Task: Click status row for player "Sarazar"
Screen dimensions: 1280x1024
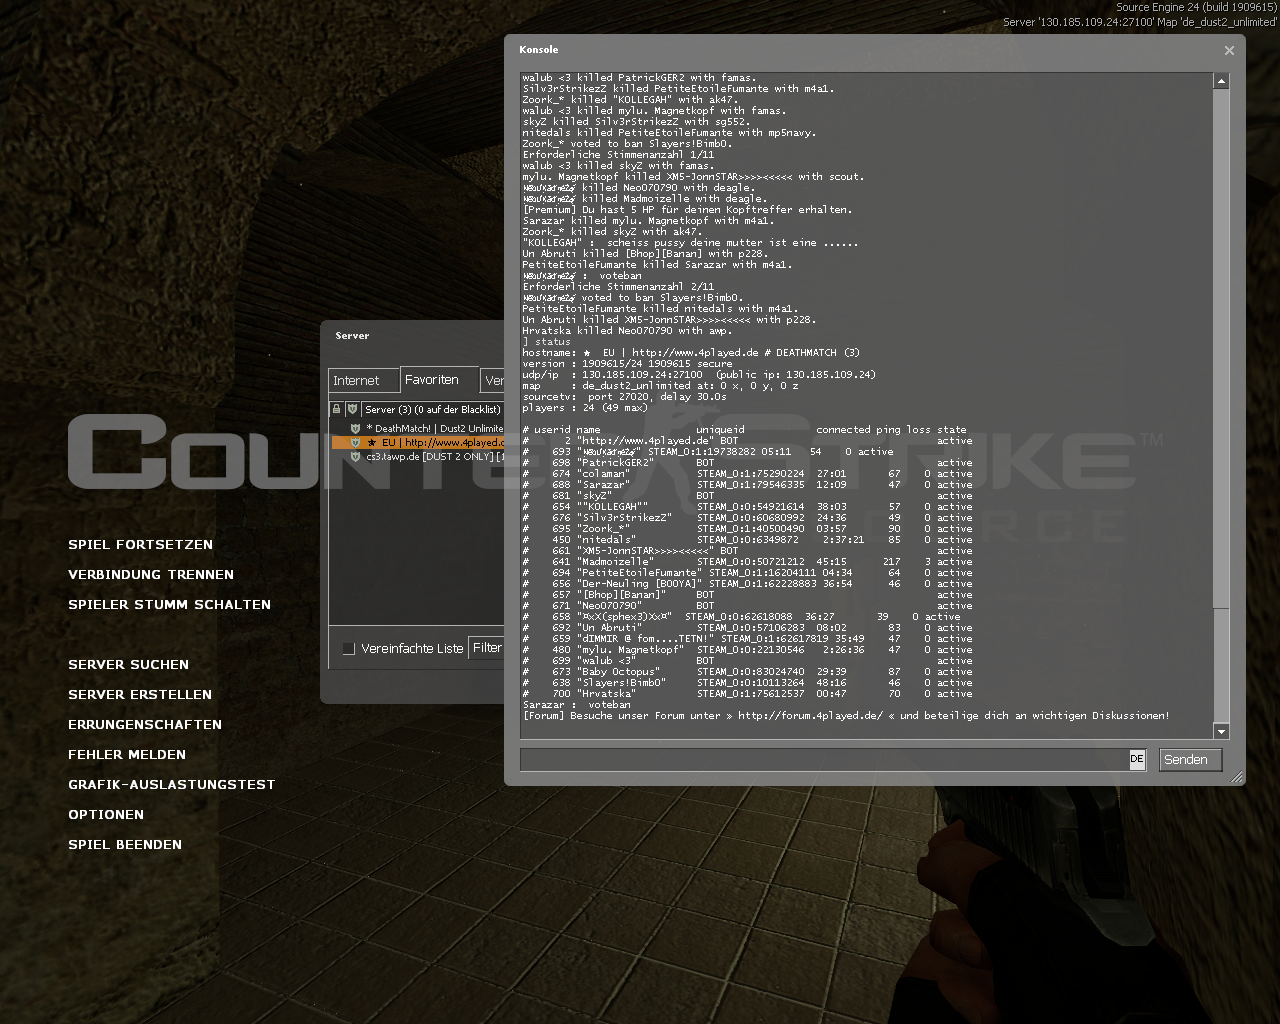Action: [747, 485]
